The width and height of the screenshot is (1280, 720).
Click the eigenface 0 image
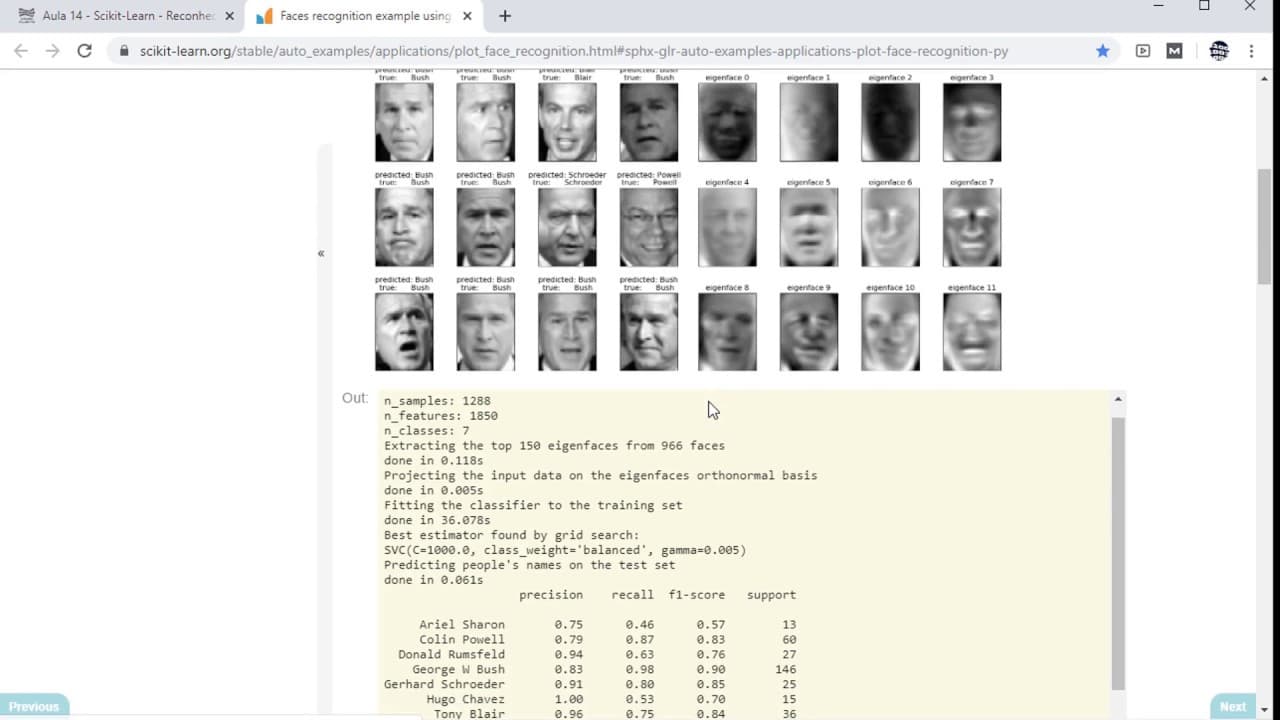pyautogui.click(x=727, y=122)
